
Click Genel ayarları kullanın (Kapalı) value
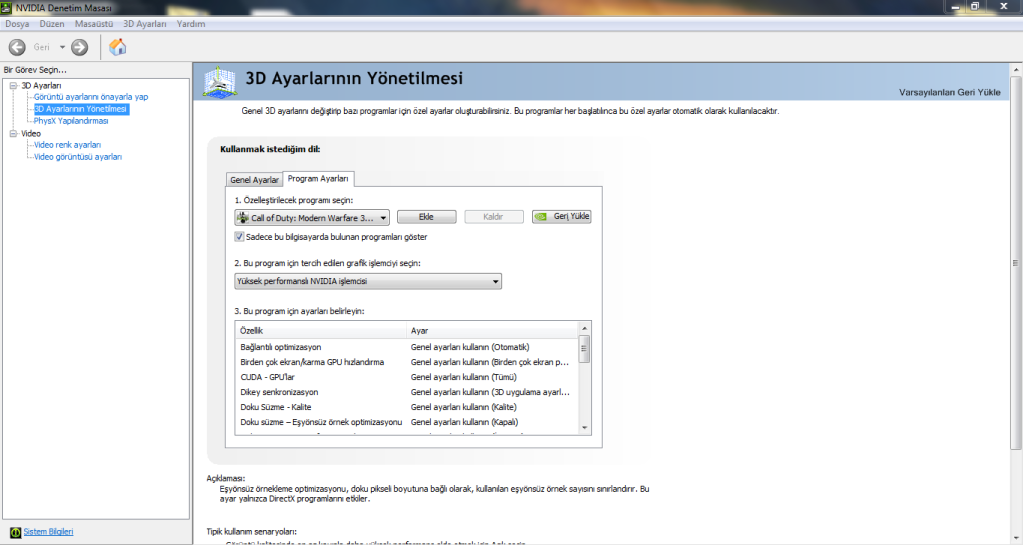(x=464, y=422)
